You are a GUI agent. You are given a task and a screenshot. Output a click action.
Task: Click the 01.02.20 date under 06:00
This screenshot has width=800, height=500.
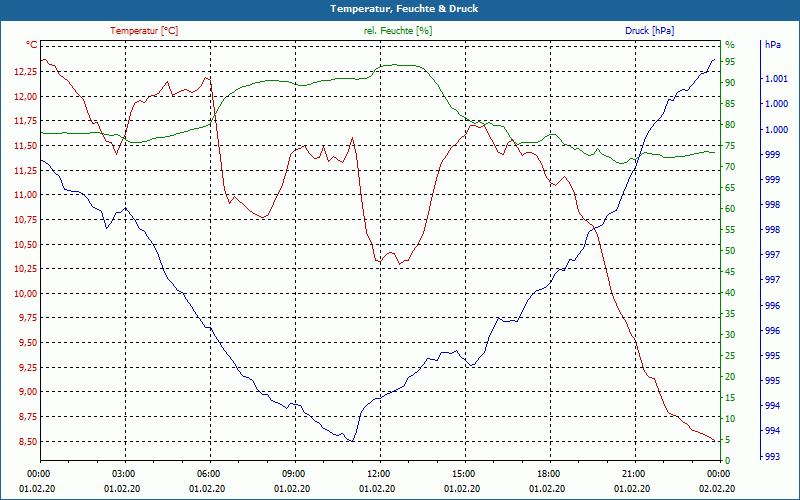click(207, 489)
